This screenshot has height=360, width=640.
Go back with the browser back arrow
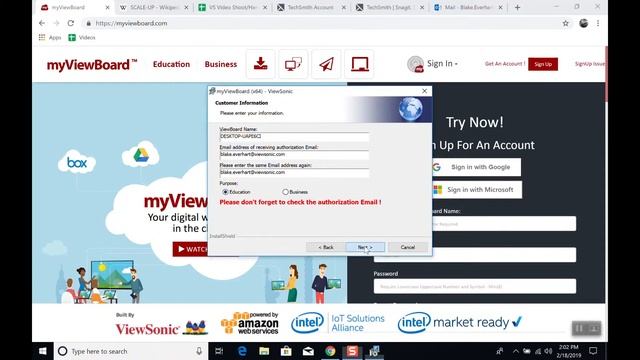click(x=42, y=23)
